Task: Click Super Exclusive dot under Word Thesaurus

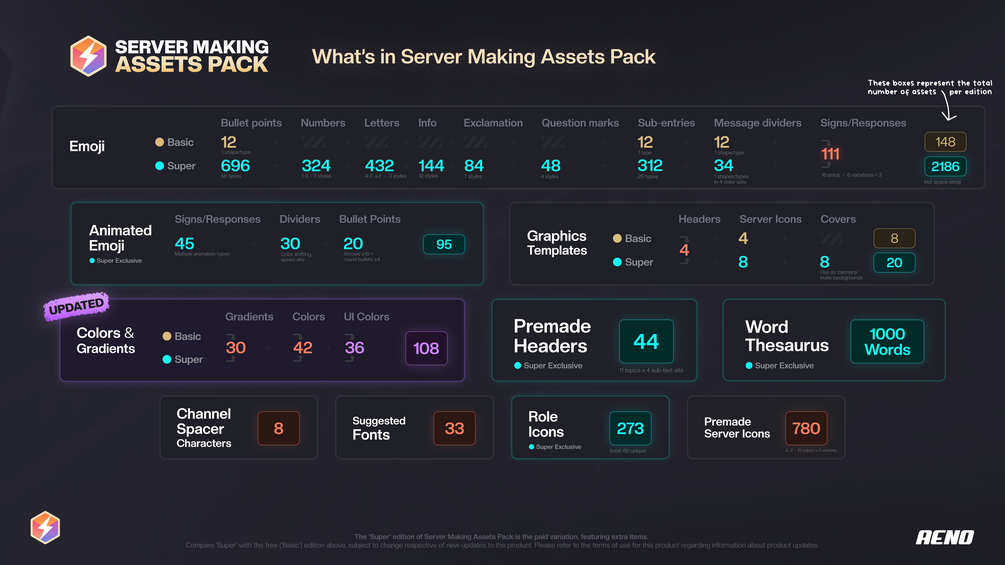Action: (749, 366)
